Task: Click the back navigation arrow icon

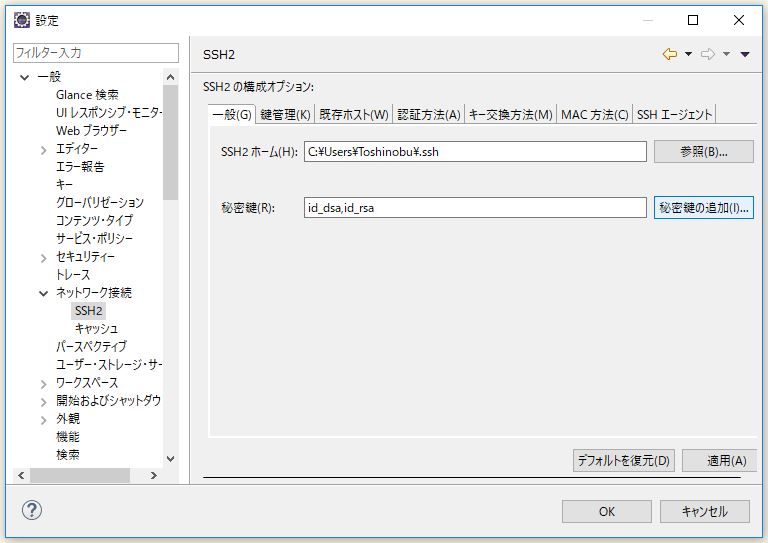Action: (670, 54)
